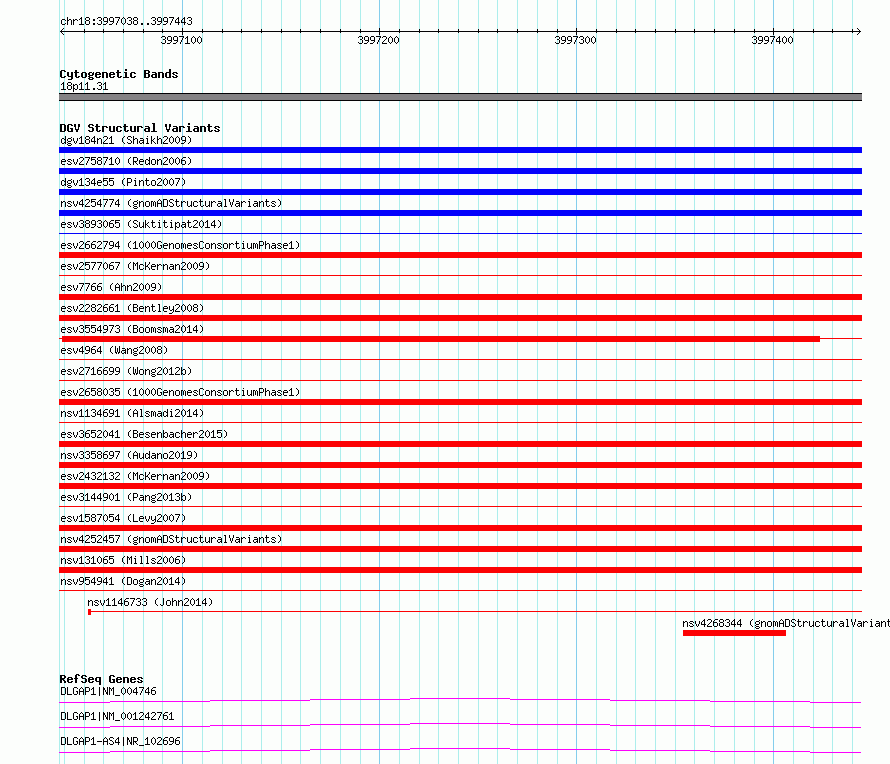Image resolution: width=890 pixels, height=764 pixels.
Task: Open the DLGAP1|NM_004746 gene label
Action: click(x=108, y=691)
